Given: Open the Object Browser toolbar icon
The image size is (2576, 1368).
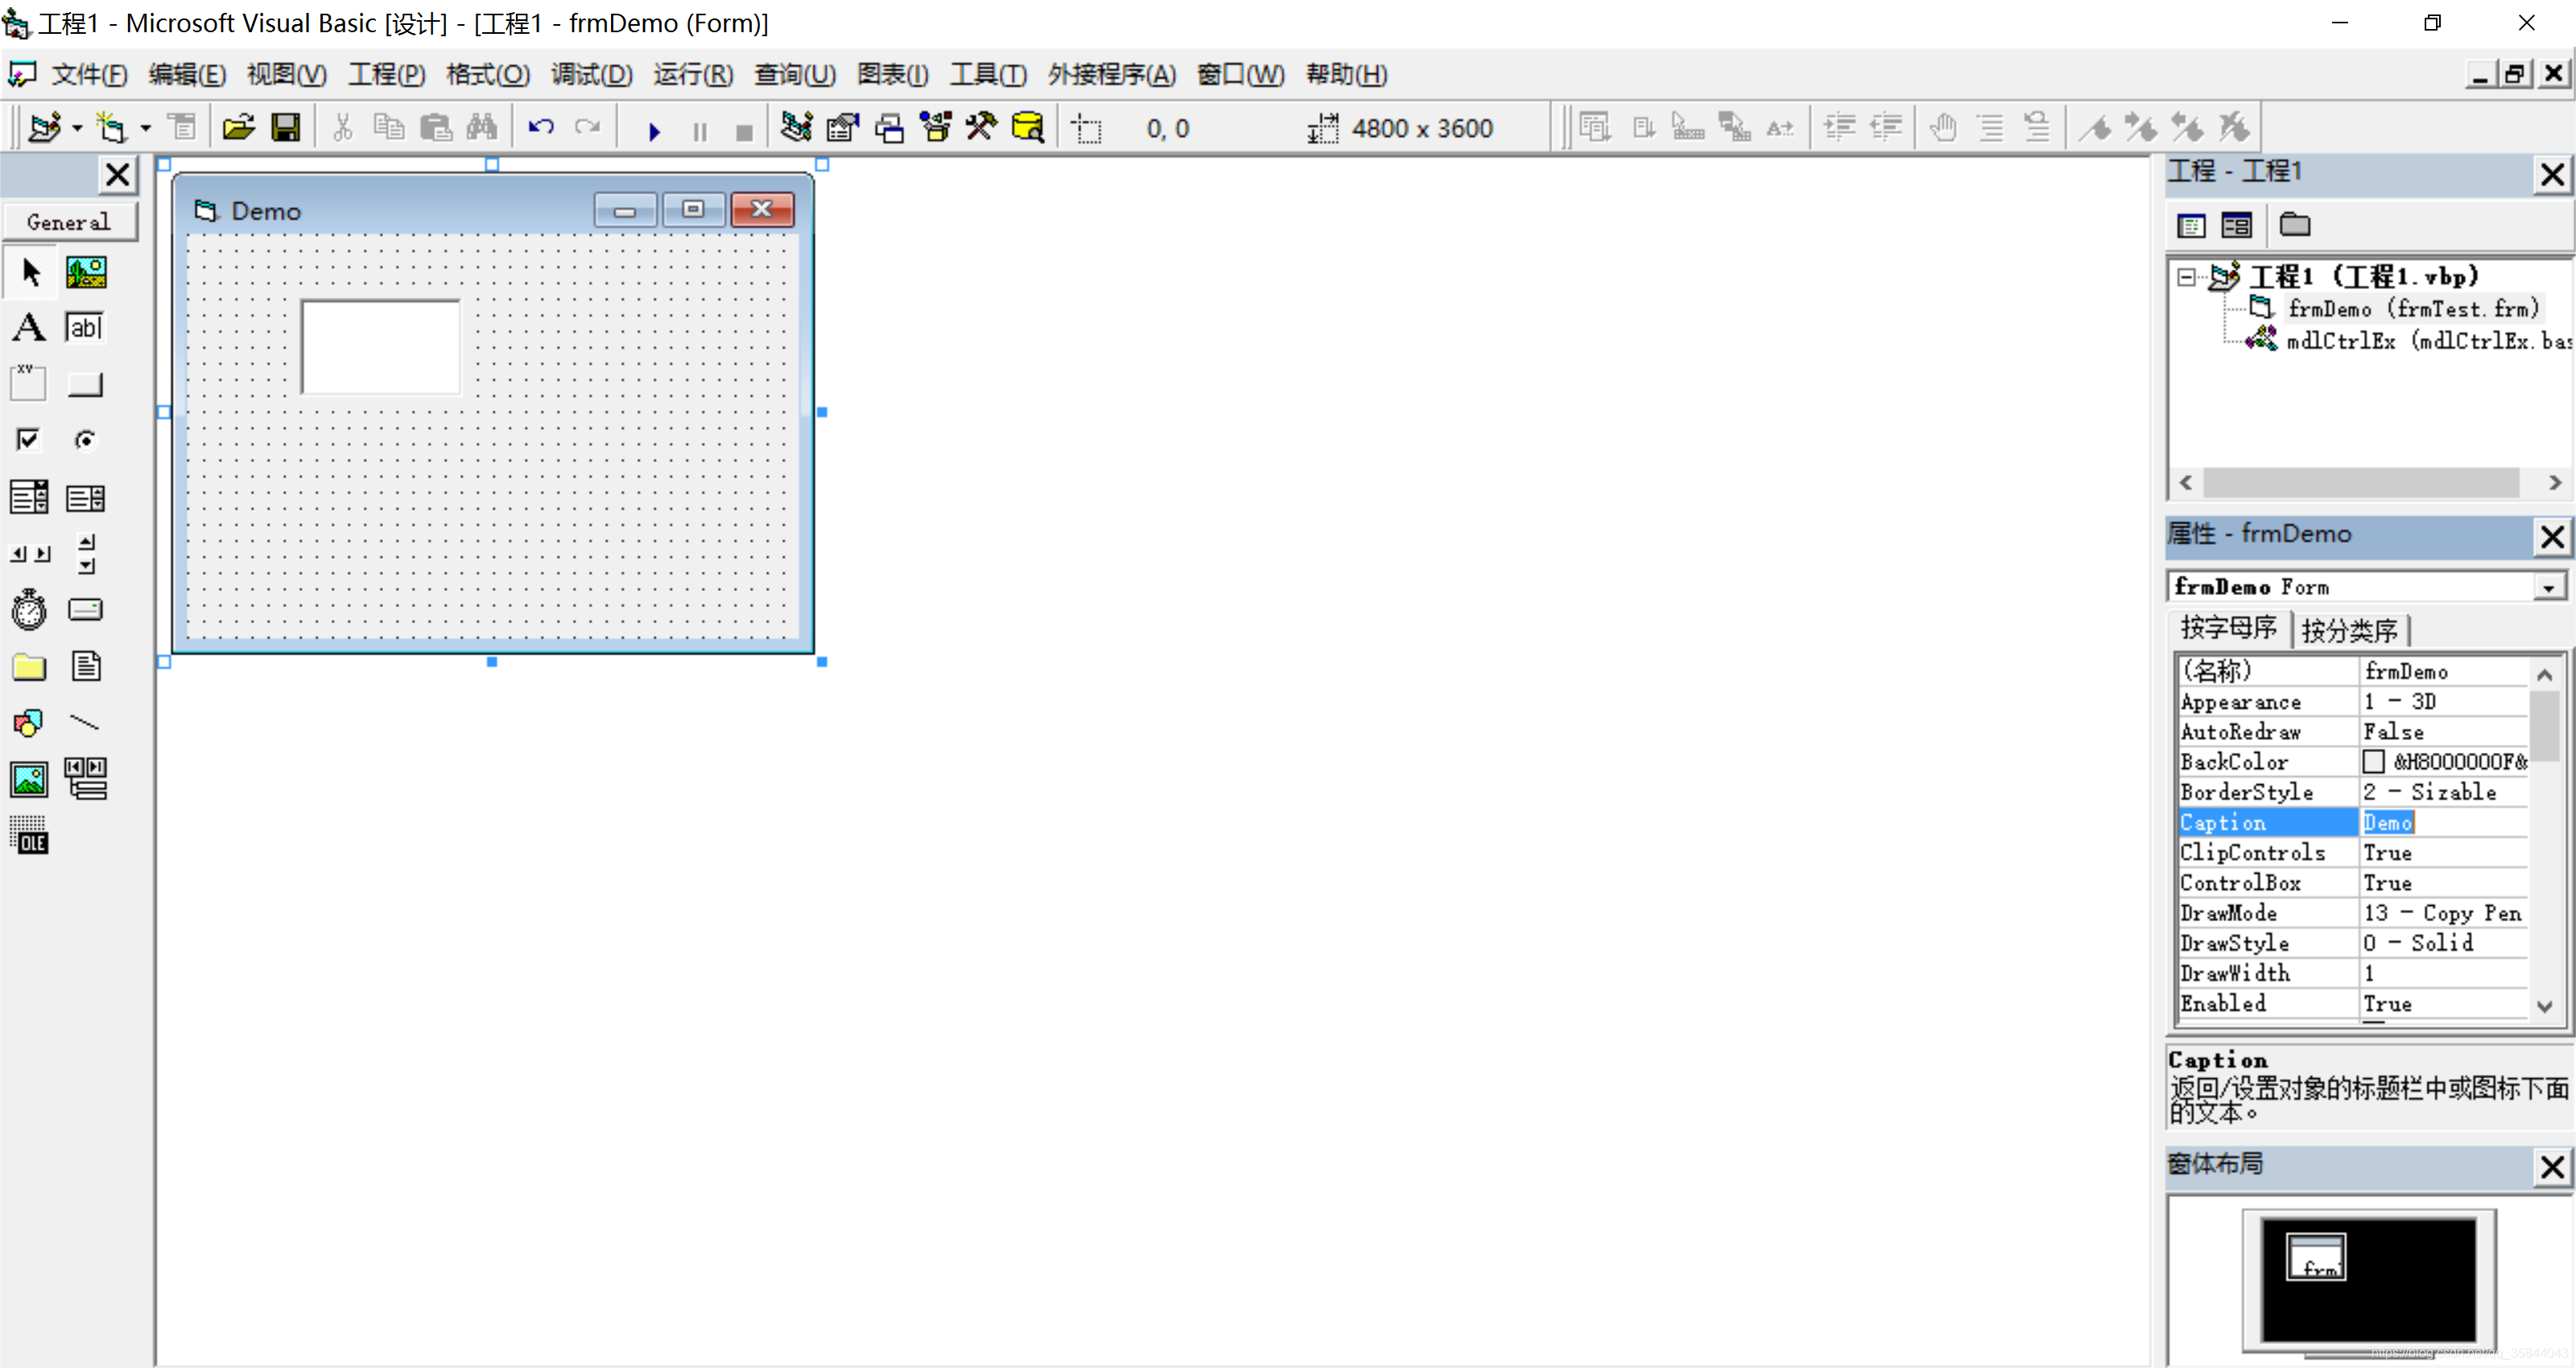Looking at the screenshot, I should [936, 128].
